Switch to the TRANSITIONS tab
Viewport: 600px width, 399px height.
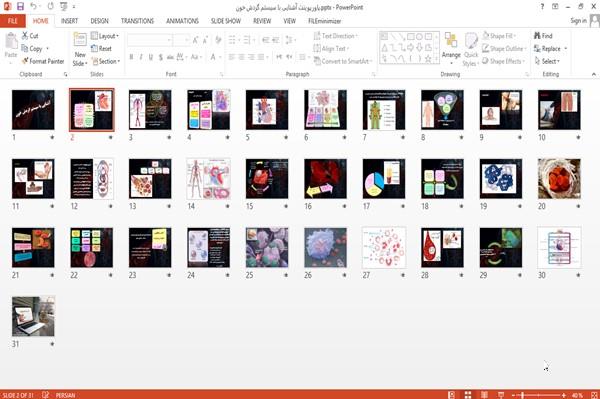click(x=137, y=21)
